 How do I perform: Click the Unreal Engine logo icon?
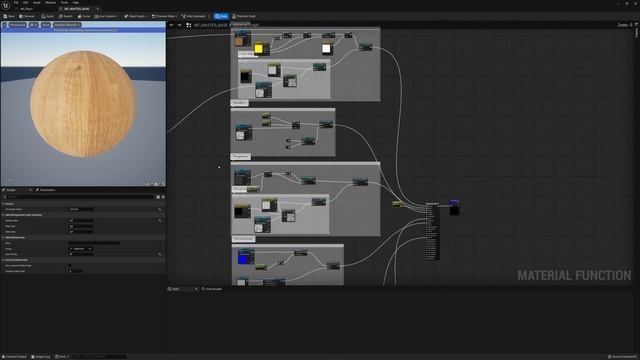pos(6,6)
